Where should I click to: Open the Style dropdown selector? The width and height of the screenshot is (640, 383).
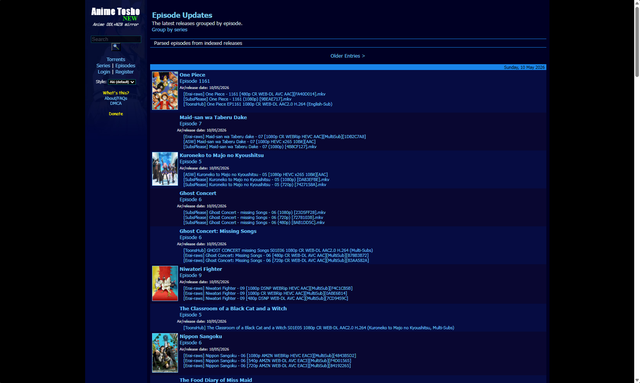(x=122, y=82)
